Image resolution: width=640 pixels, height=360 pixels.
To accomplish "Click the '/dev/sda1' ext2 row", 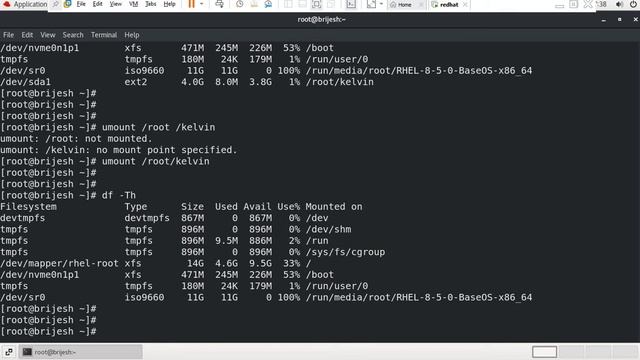I will (187, 82).
